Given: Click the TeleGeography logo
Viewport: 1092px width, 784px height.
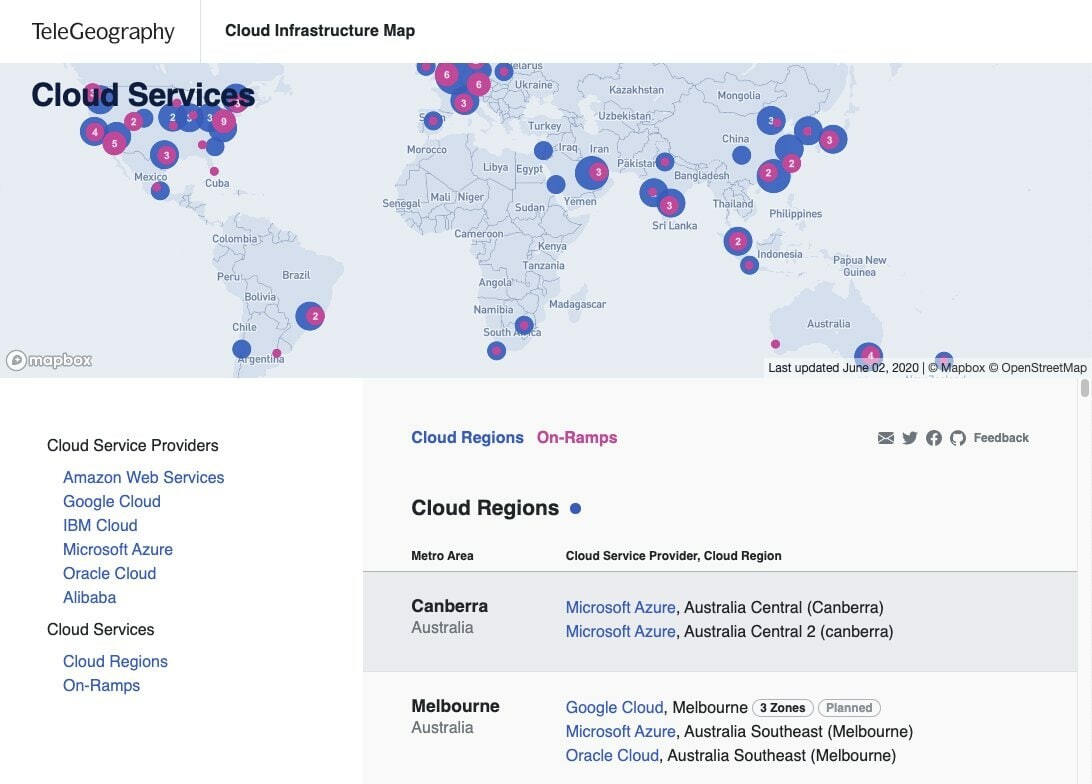Looking at the screenshot, I should pyautogui.click(x=103, y=31).
